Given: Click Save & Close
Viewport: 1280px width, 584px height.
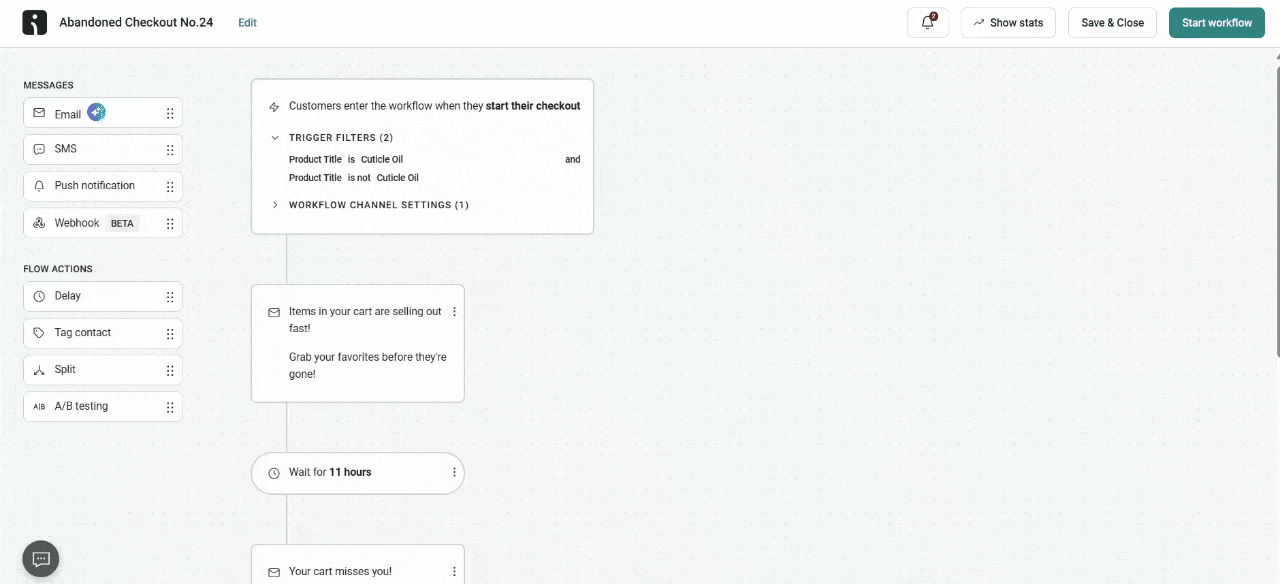Looking at the screenshot, I should tap(1112, 23).
